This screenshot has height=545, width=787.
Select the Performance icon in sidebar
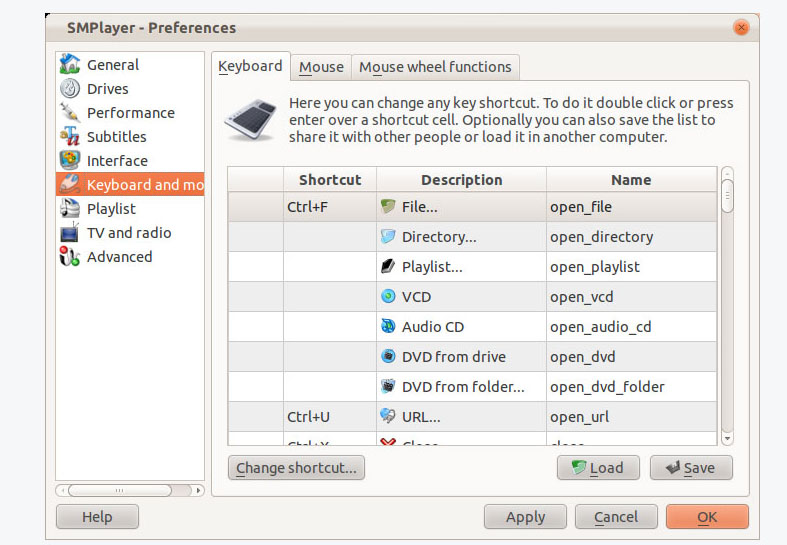point(70,112)
